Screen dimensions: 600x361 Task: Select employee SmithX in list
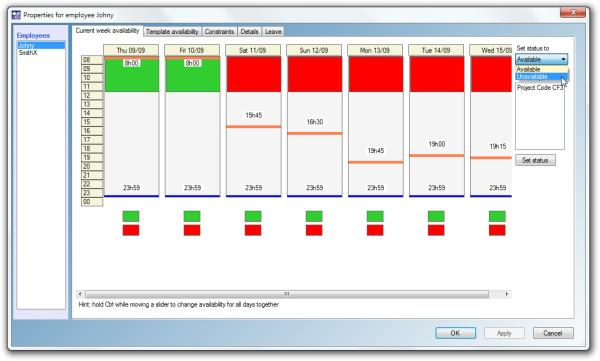click(41, 53)
